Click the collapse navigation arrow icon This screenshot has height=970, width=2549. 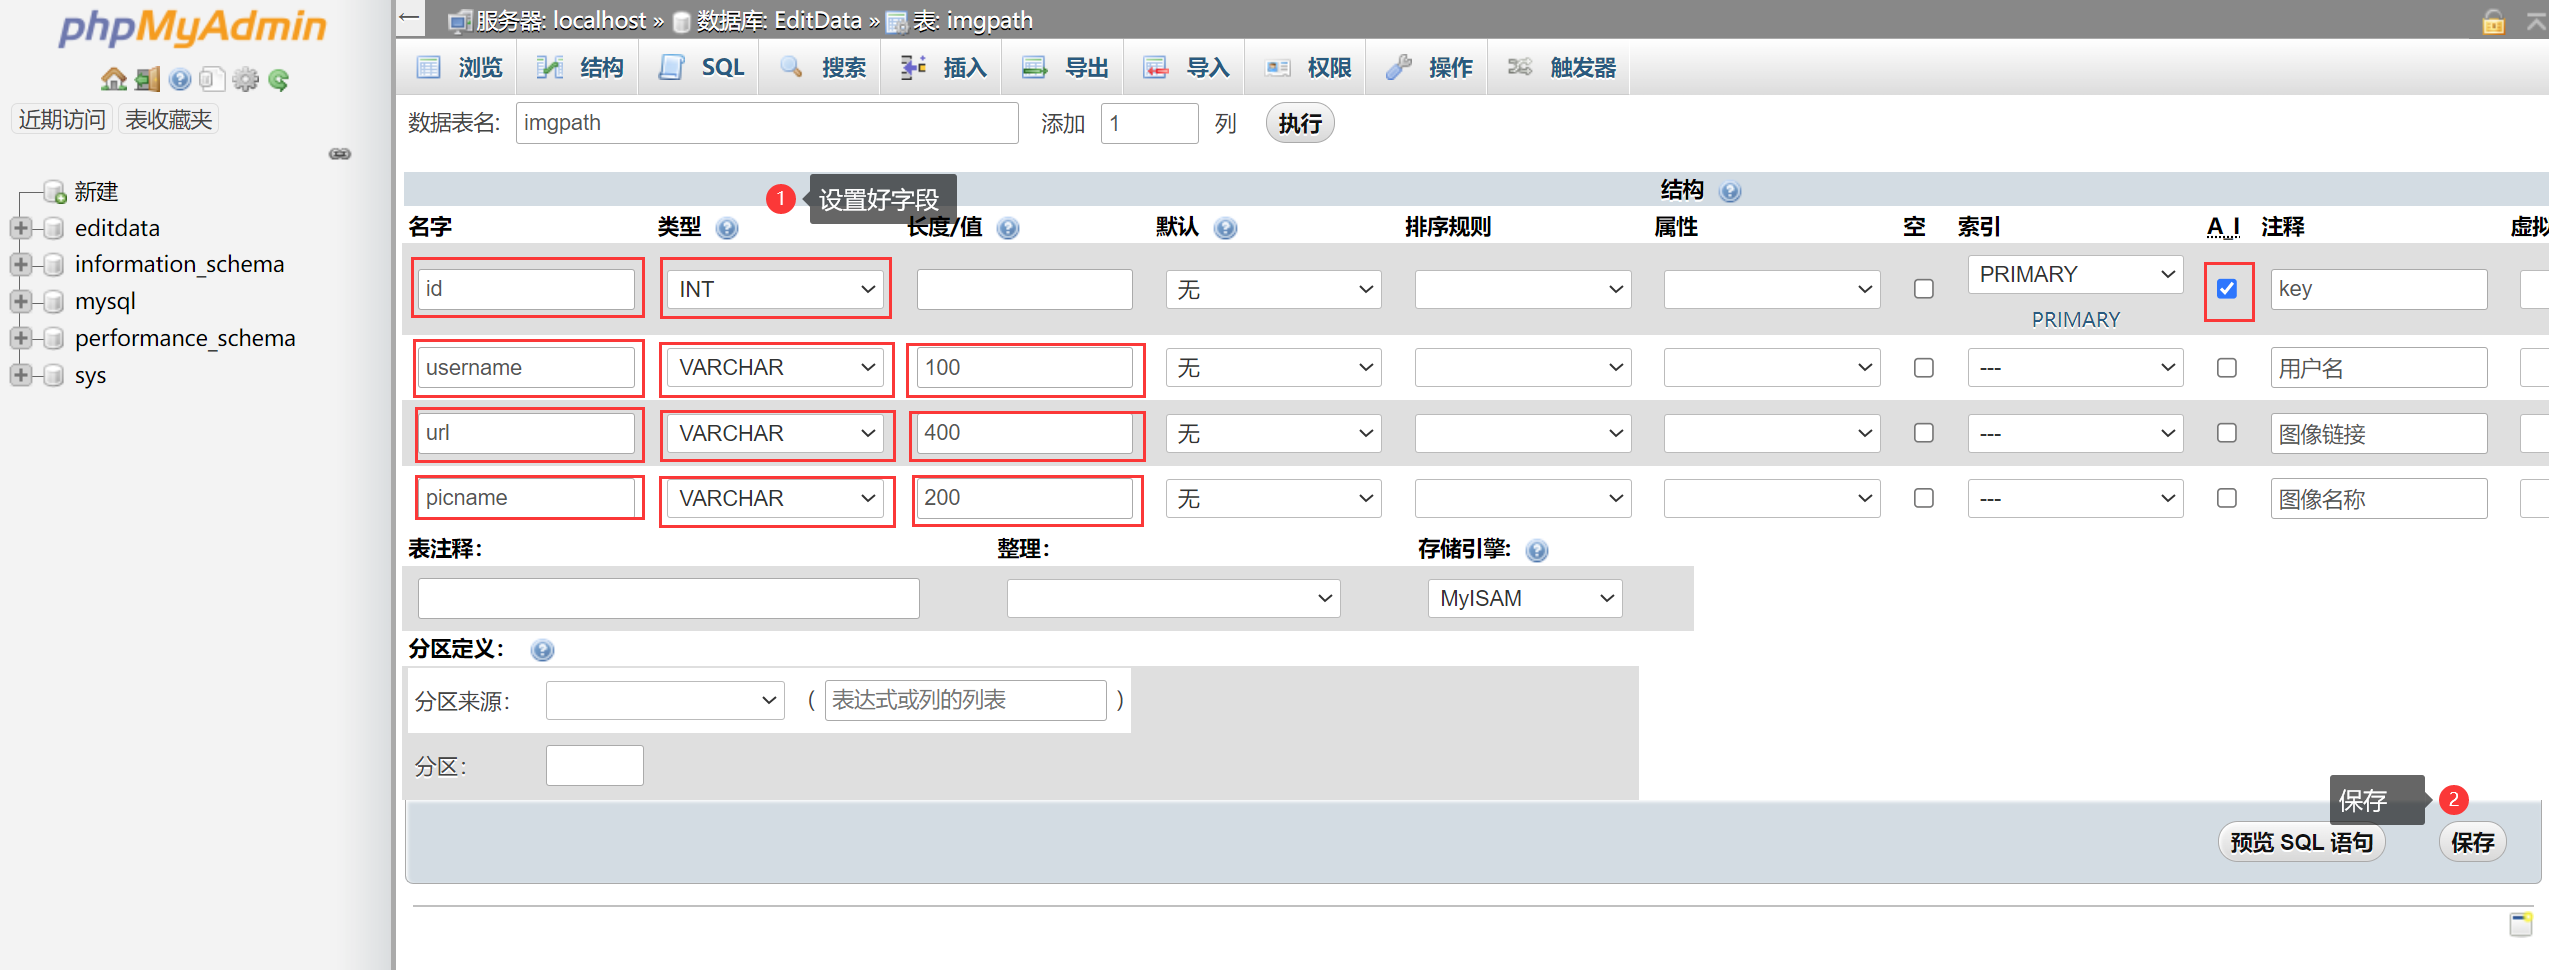coord(408,17)
